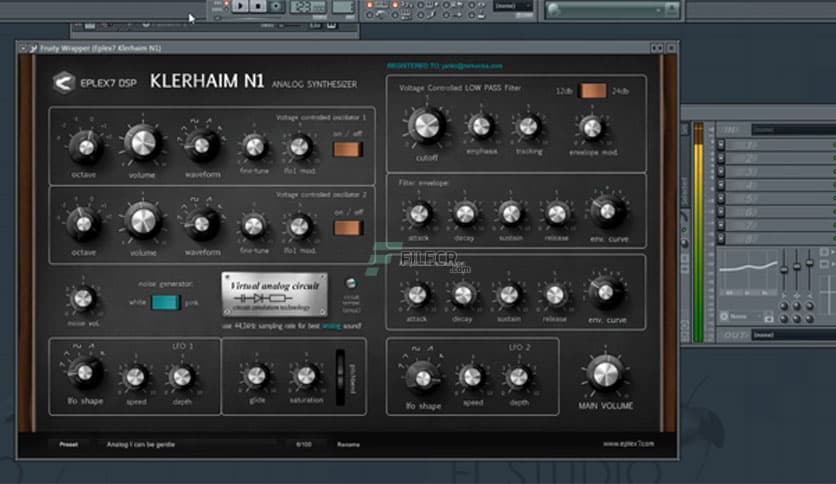Click oscillator 2 lfo1 mod knob
This screenshot has height=484, width=836.
tap(300, 226)
